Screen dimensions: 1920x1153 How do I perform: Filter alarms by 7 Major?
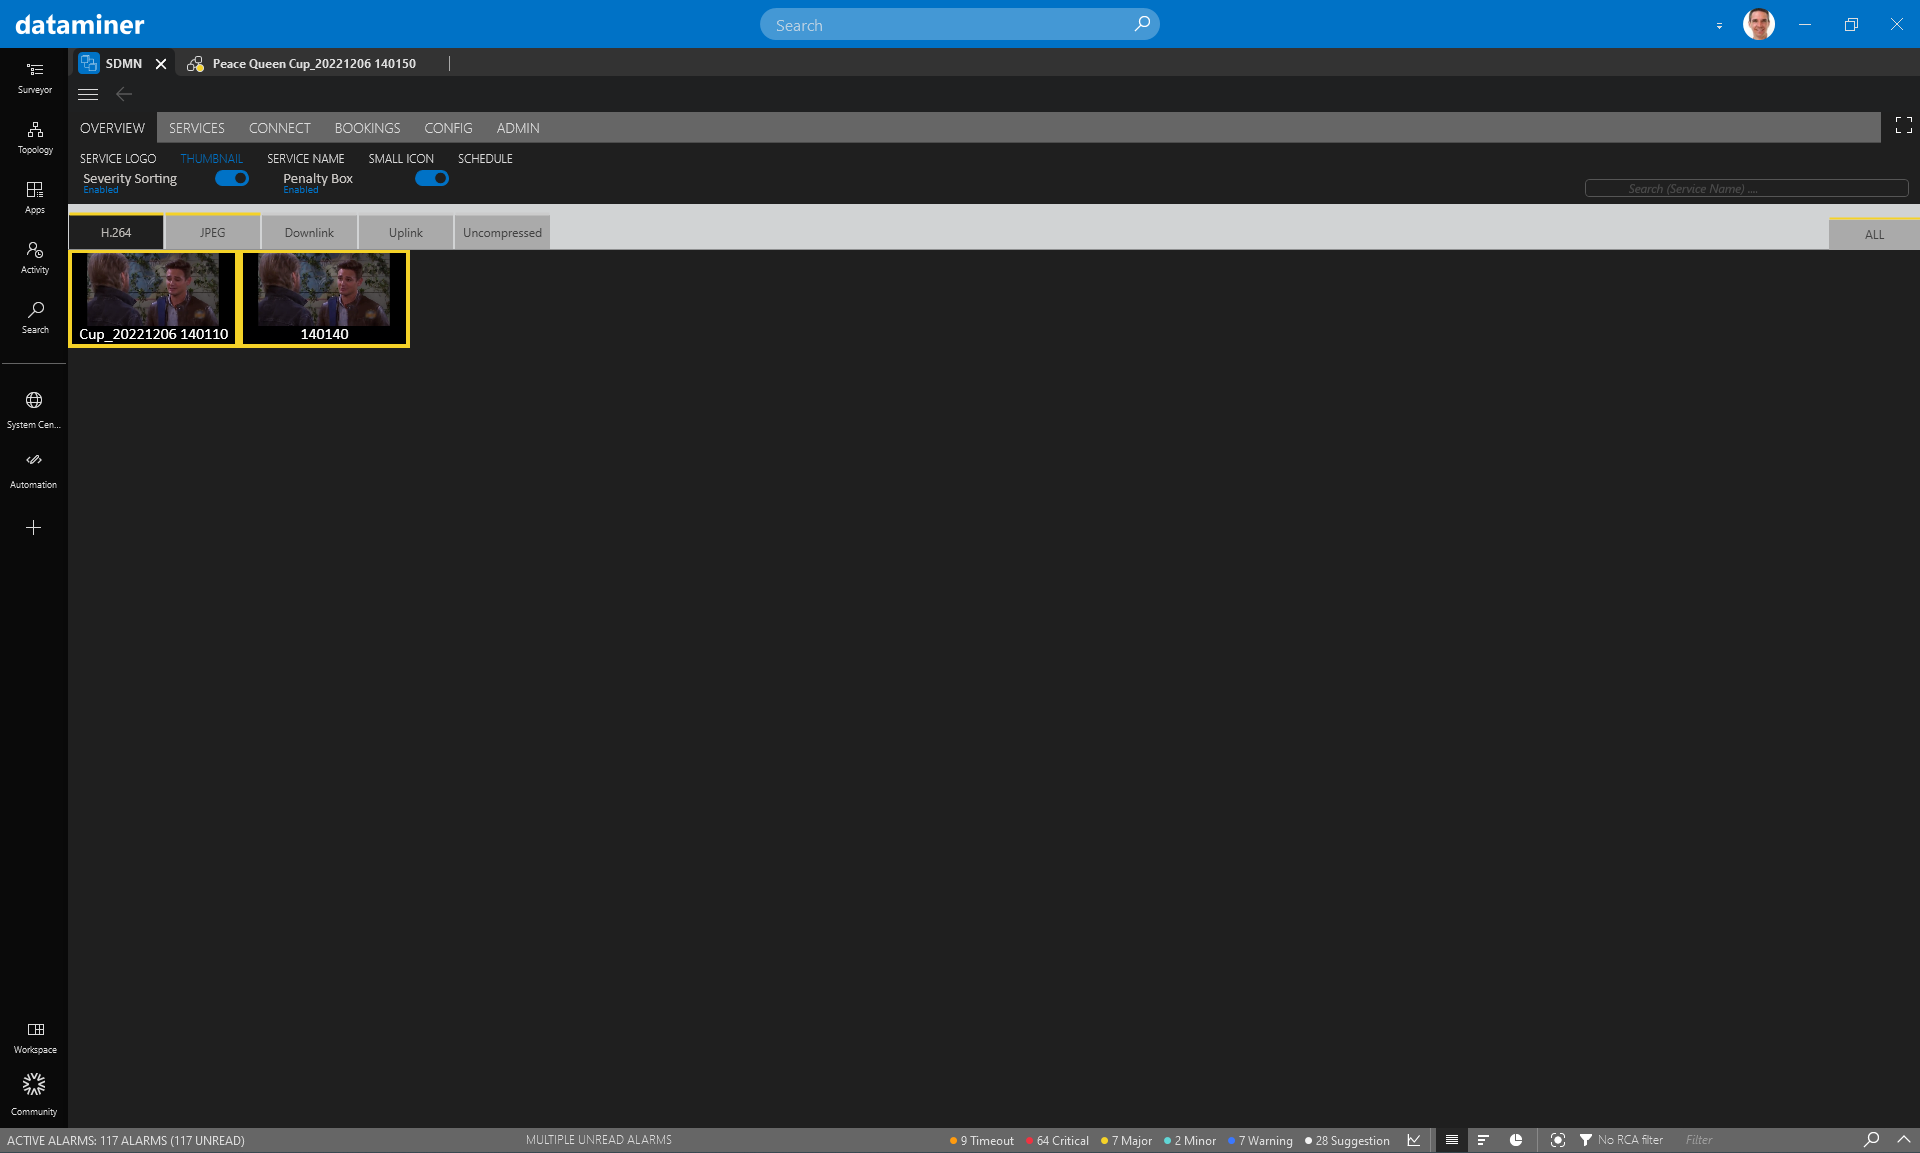coord(1126,1140)
